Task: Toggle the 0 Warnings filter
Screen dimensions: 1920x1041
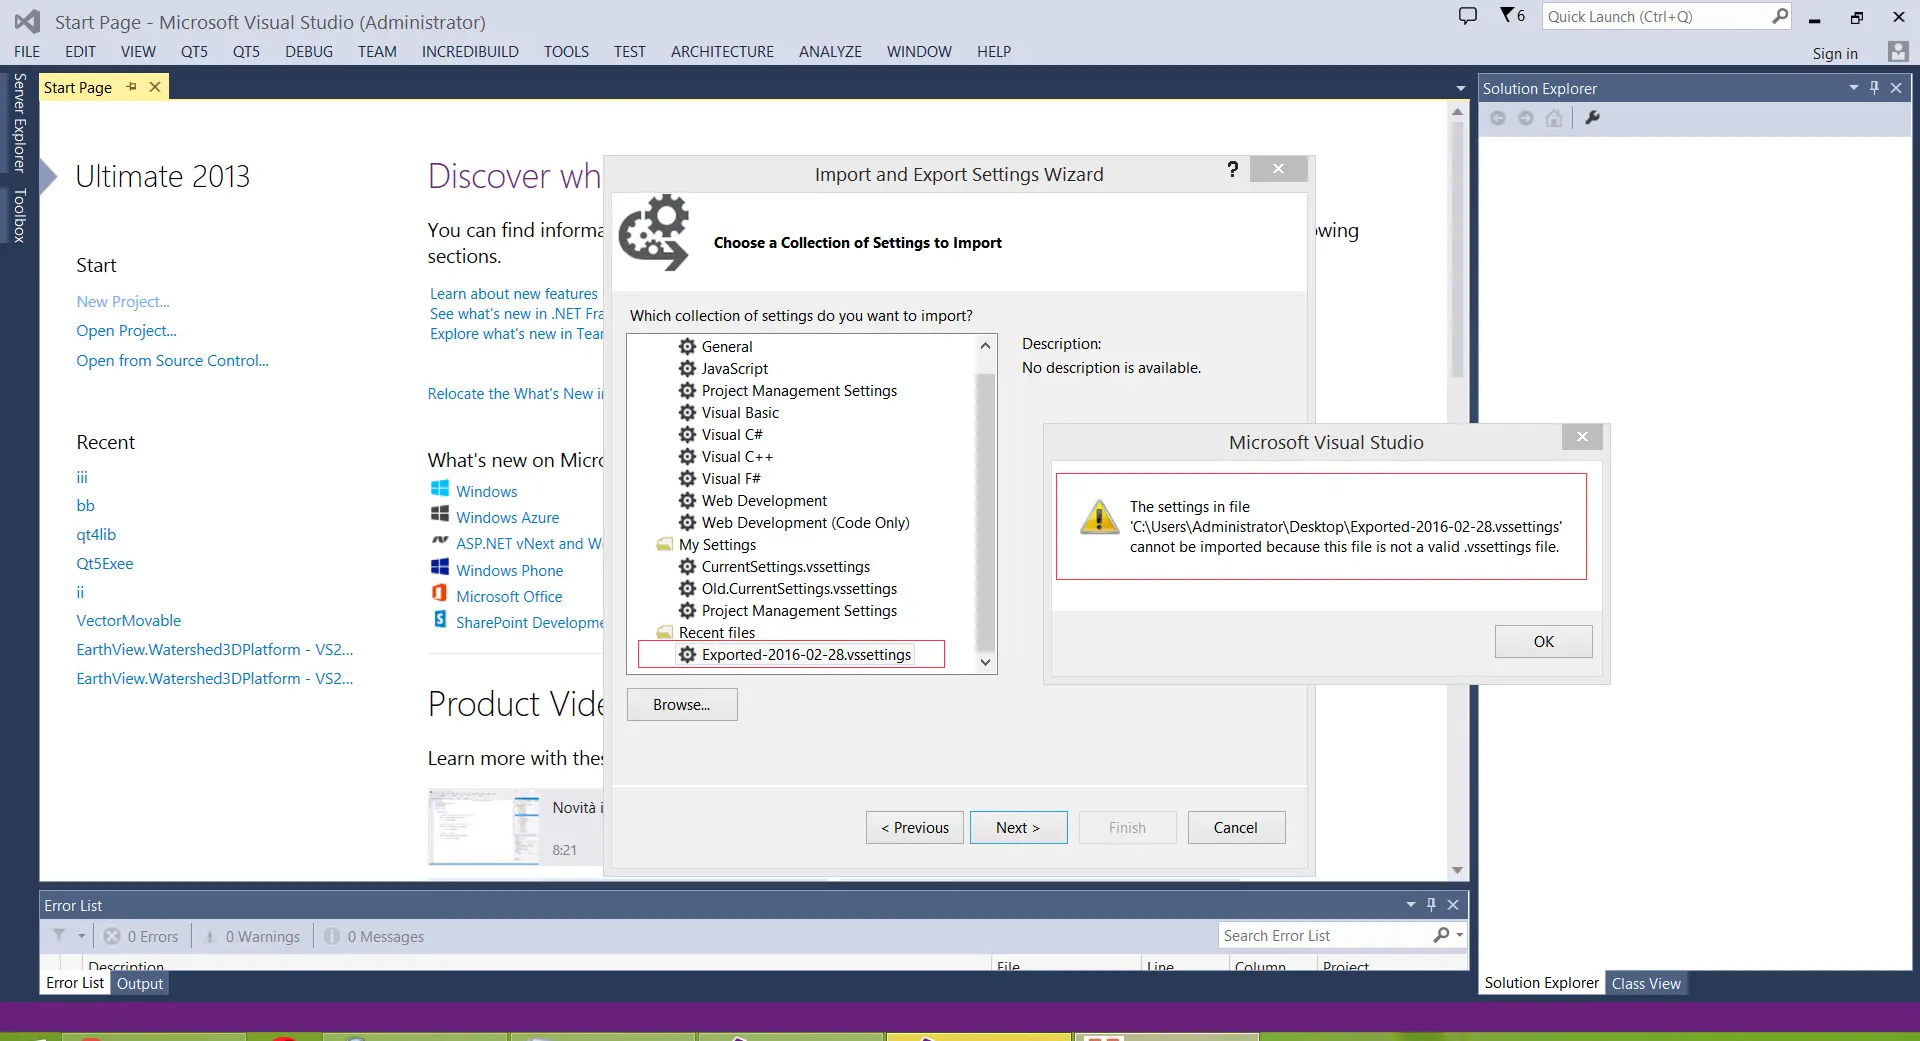Action: pyautogui.click(x=252, y=936)
